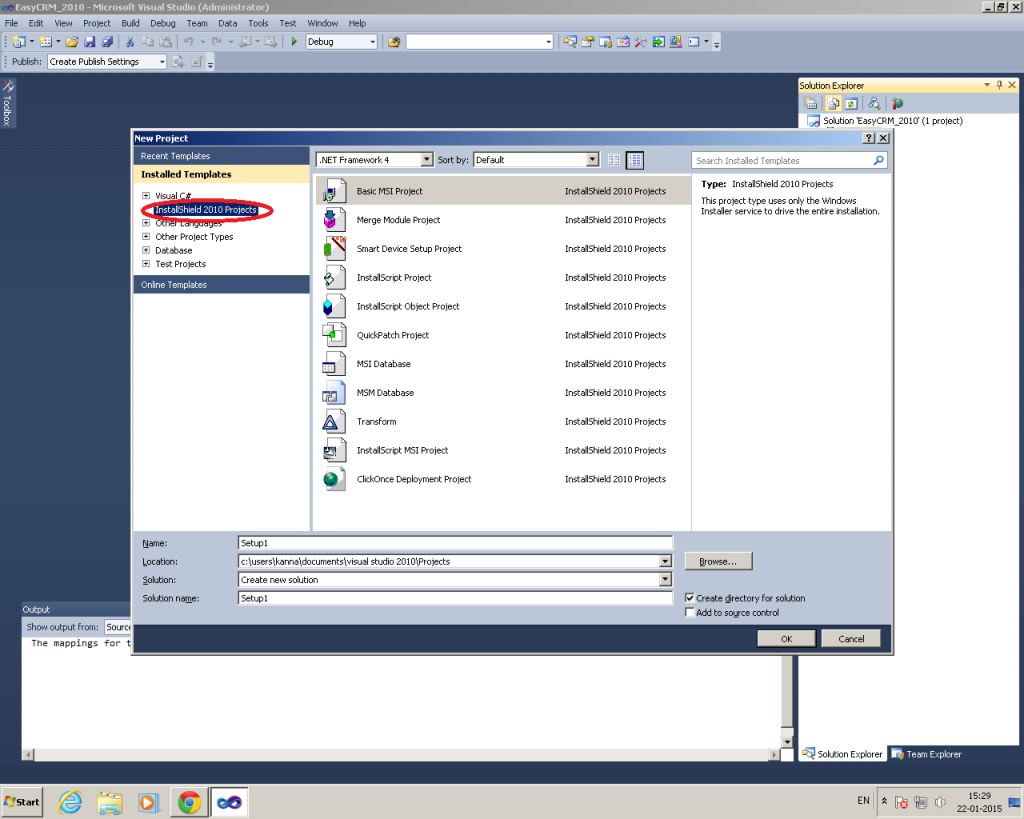The image size is (1024, 819).
Task: Select the InstallScript Project template
Action: pyautogui.click(x=503, y=278)
